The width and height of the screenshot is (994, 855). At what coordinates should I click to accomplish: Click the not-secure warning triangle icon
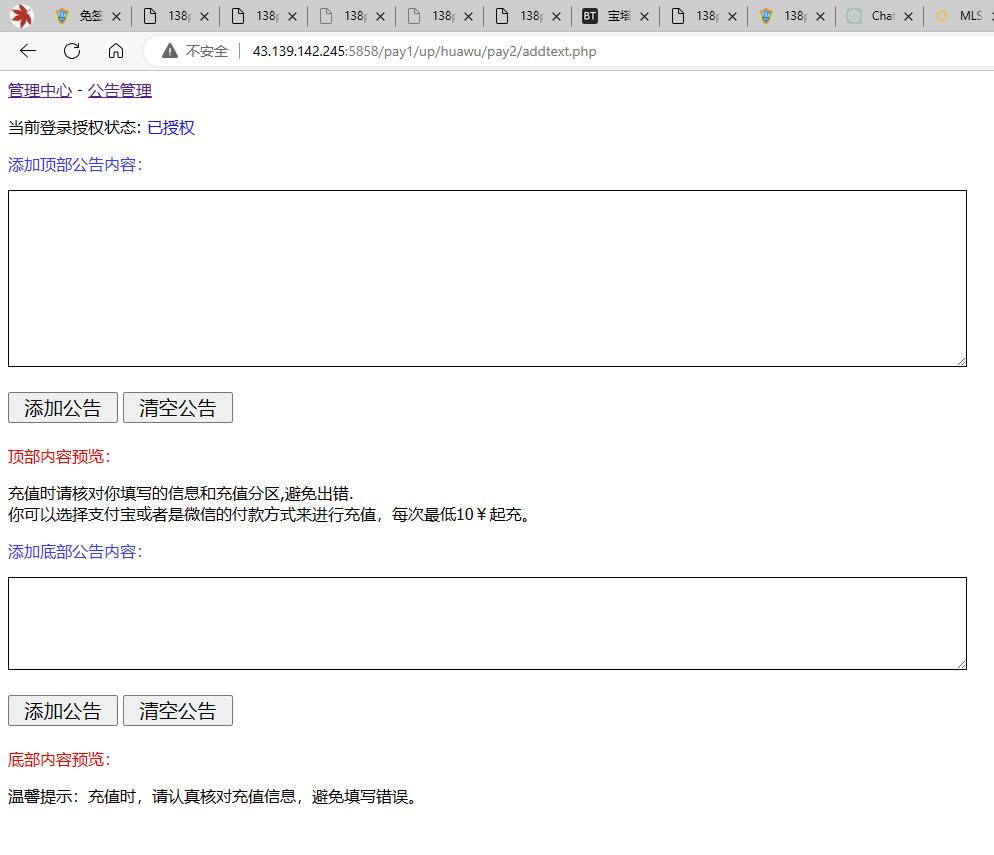[170, 51]
